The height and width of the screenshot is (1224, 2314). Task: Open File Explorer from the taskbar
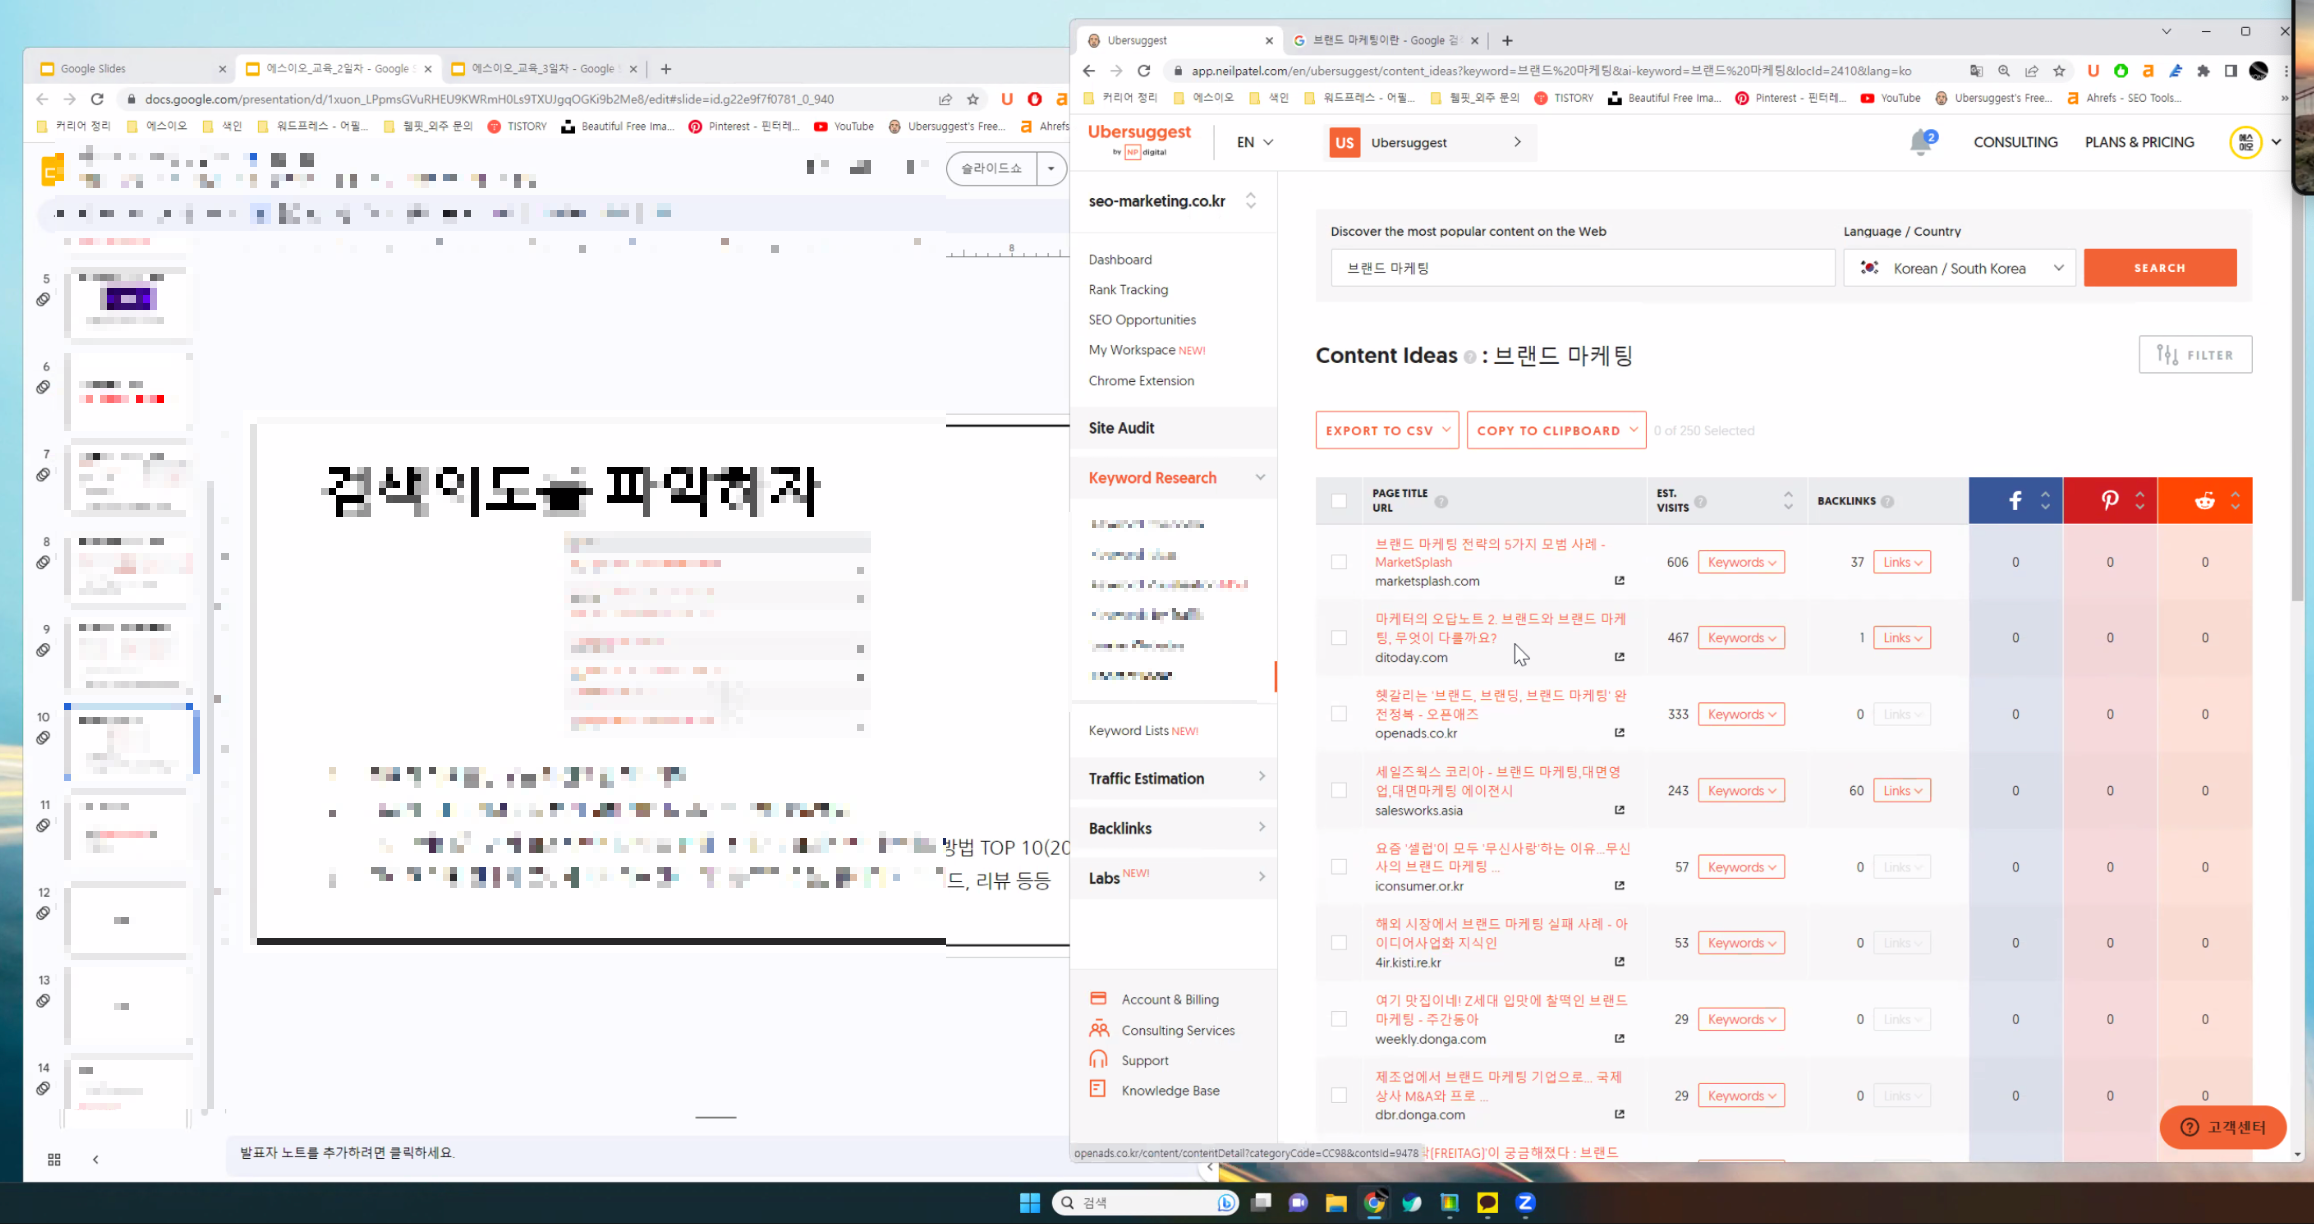click(1336, 1203)
